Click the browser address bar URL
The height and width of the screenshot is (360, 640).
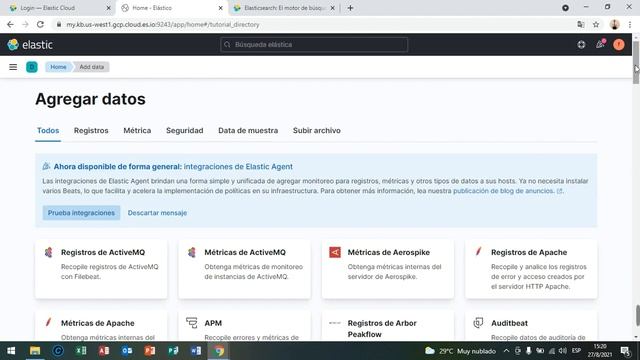pos(163,24)
